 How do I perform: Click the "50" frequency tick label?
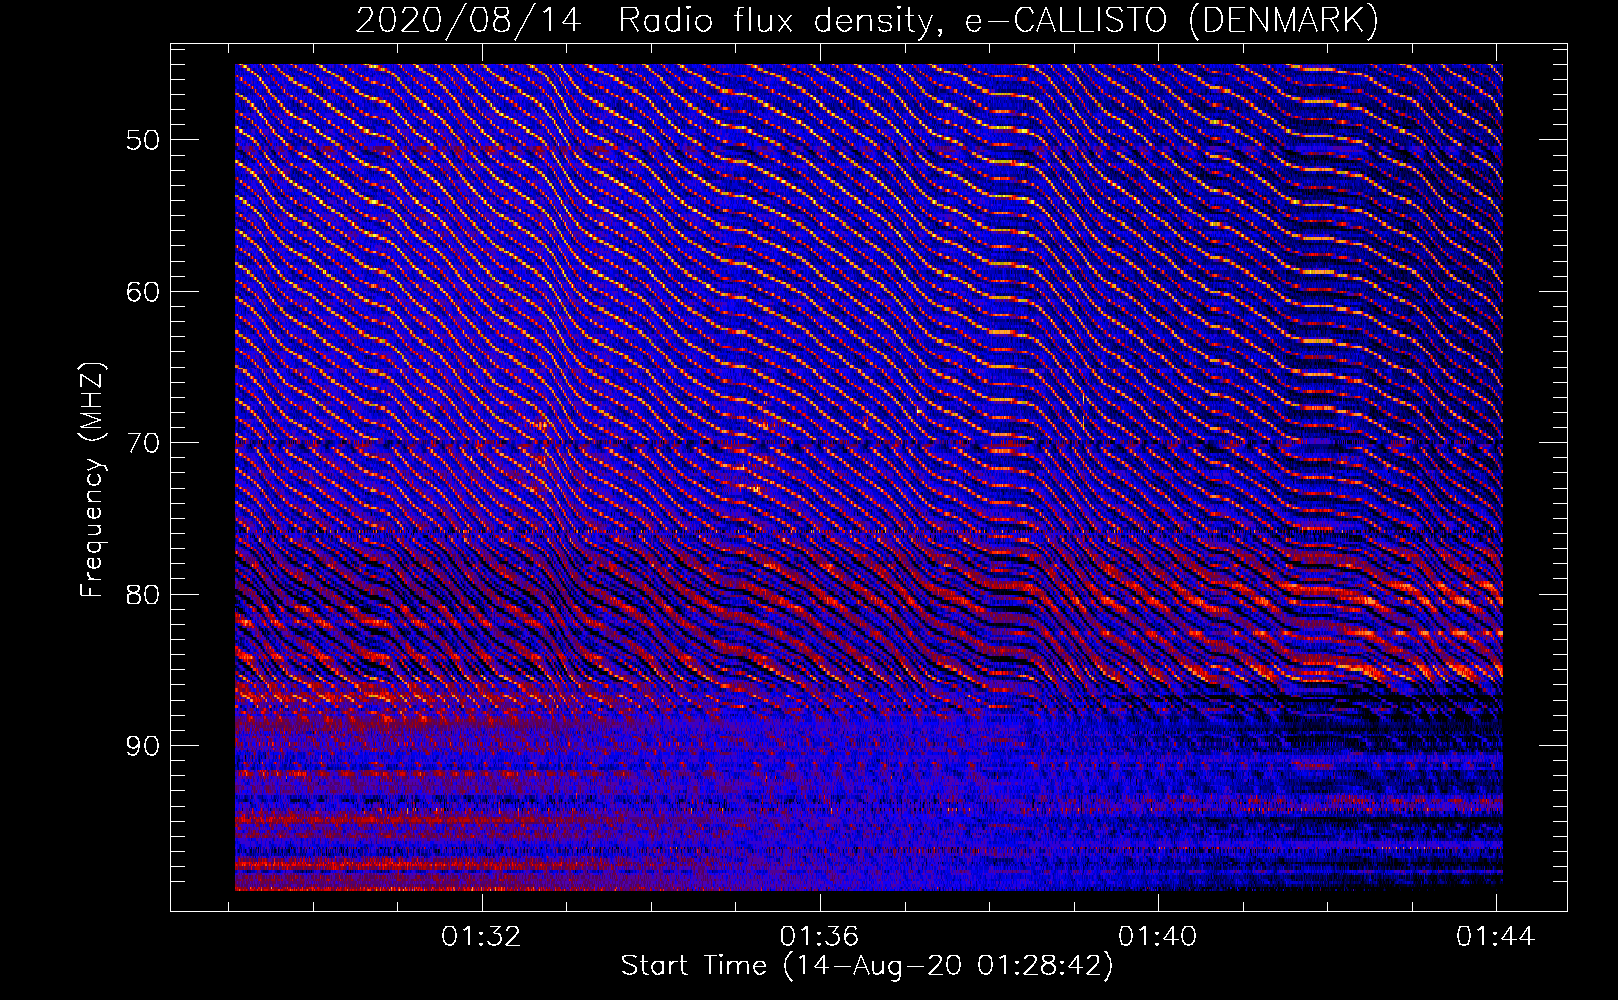click(143, 140)
